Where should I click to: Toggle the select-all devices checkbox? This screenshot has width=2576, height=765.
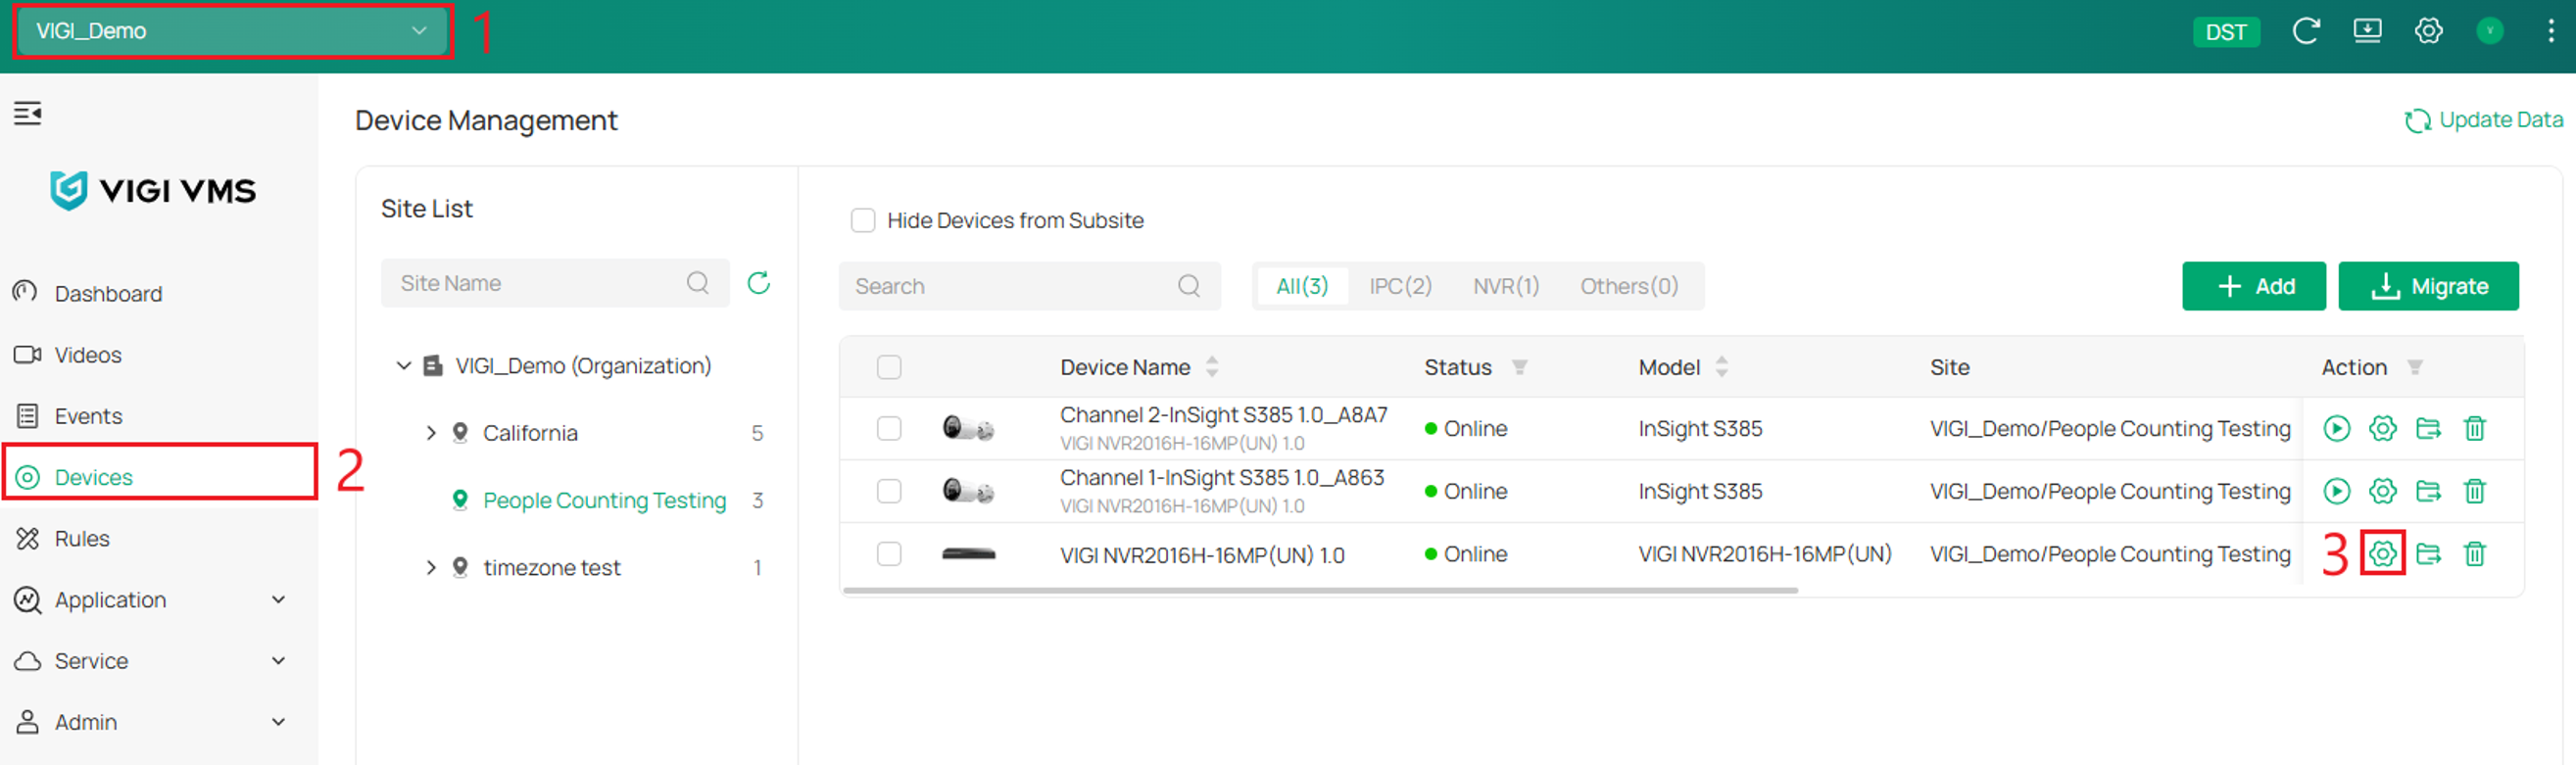coord(889,367)
